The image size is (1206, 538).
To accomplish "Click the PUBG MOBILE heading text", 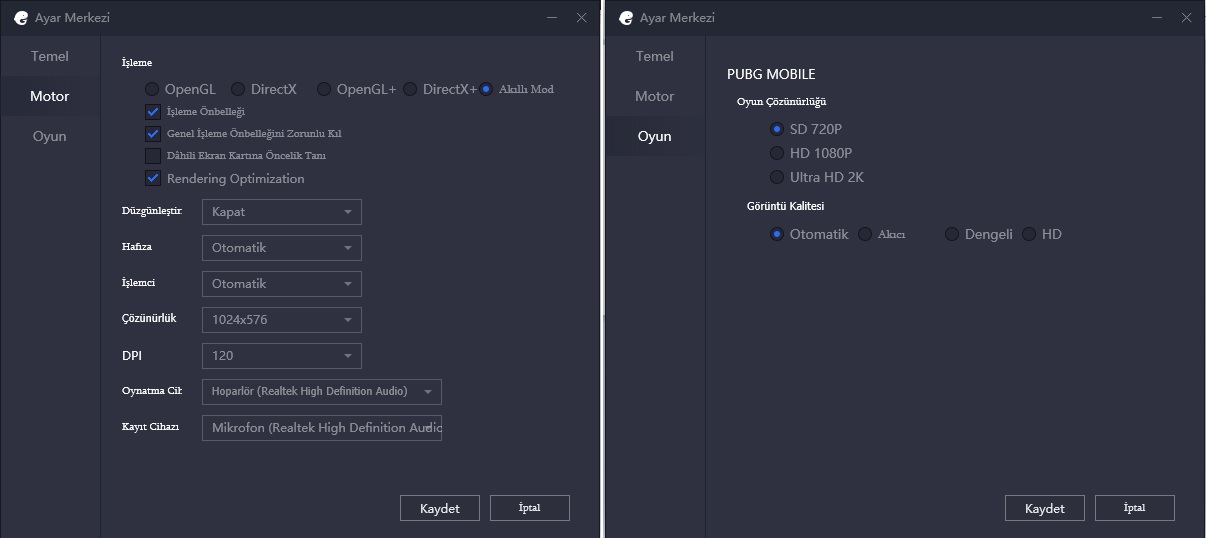I will (x=771, y=74).
